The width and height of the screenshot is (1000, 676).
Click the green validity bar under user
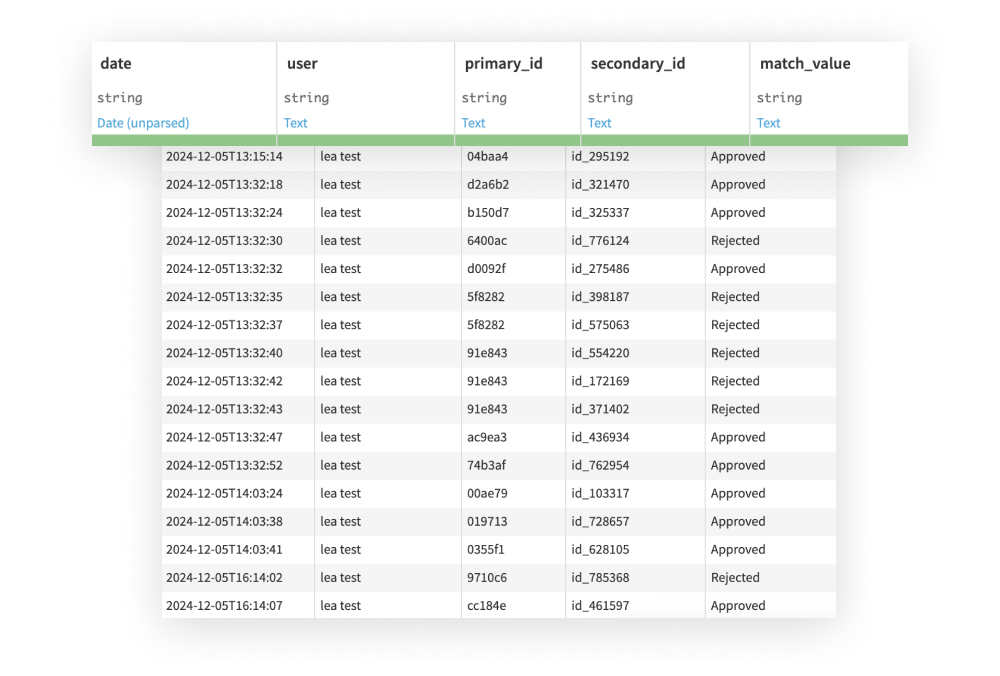(x=365, y=140)
